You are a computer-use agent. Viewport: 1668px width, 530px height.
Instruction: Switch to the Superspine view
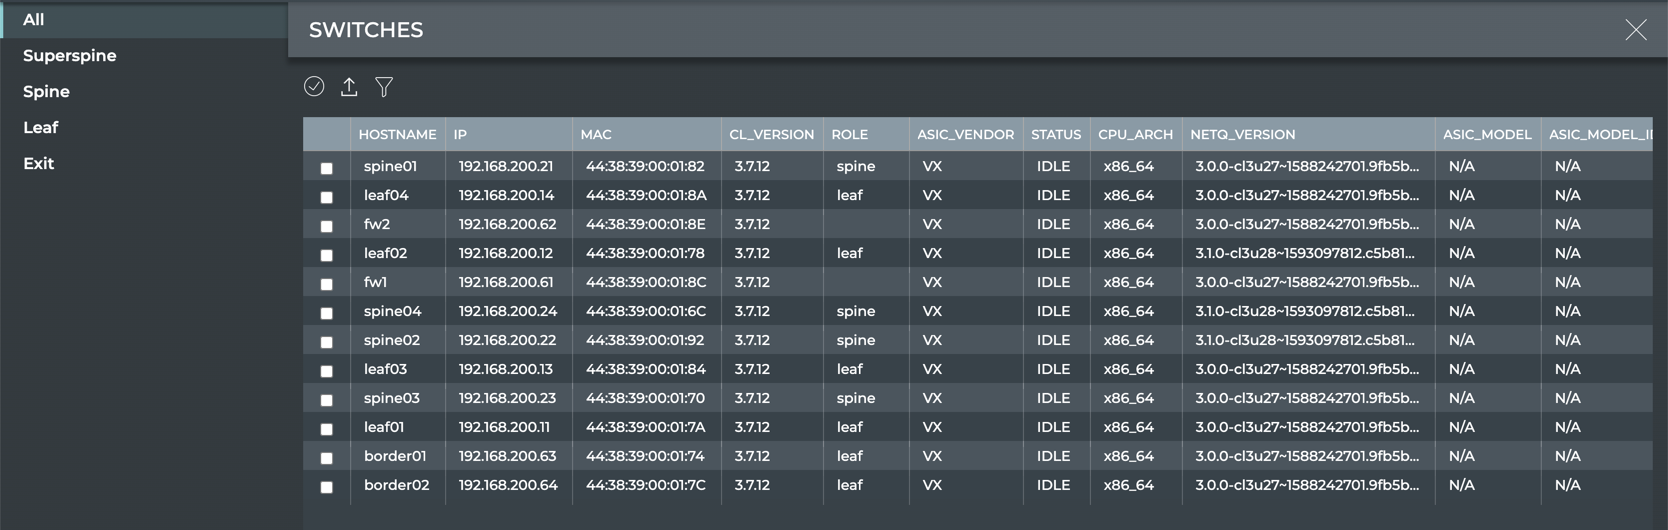(x=70, y=56)
